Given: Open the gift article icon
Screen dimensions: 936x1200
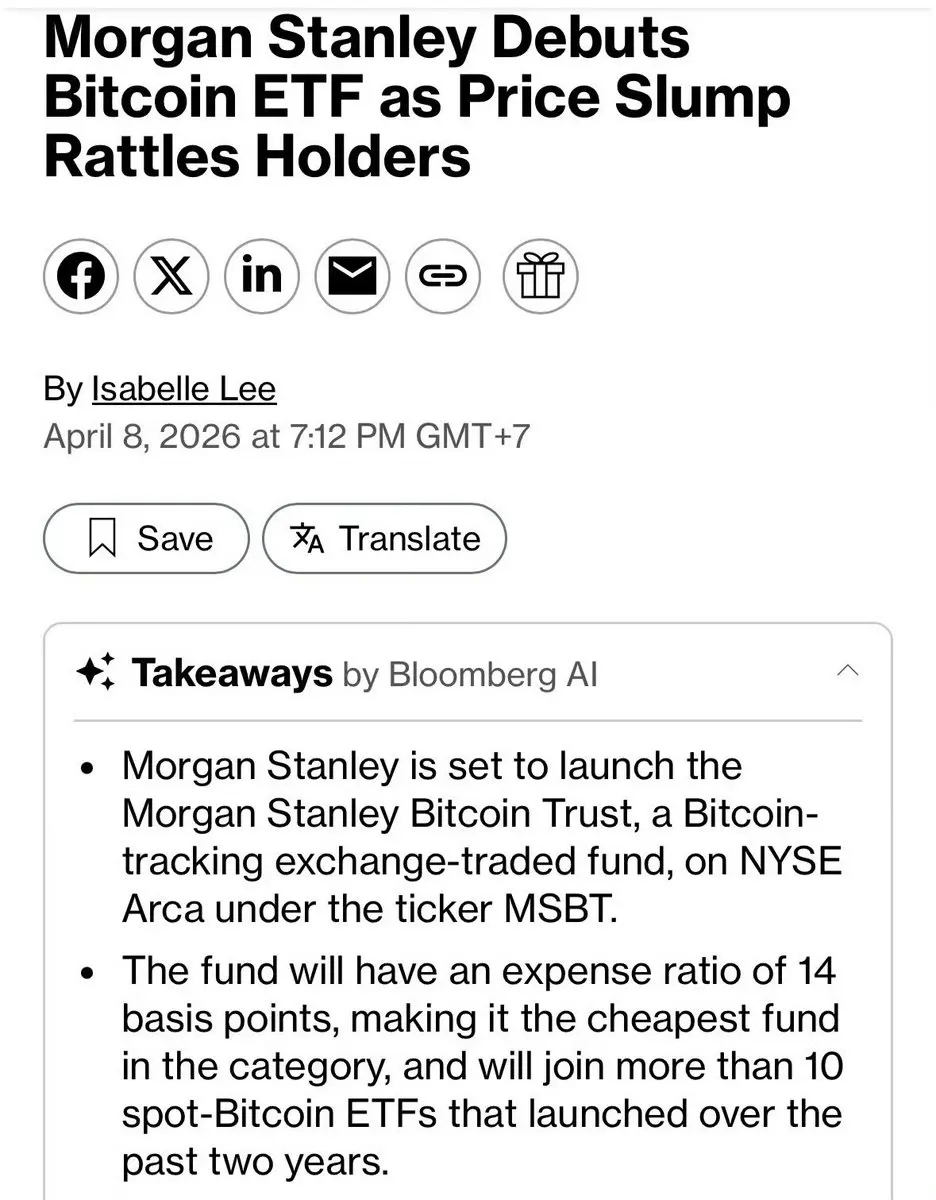Looking at the screenshot, I should 541,275.
